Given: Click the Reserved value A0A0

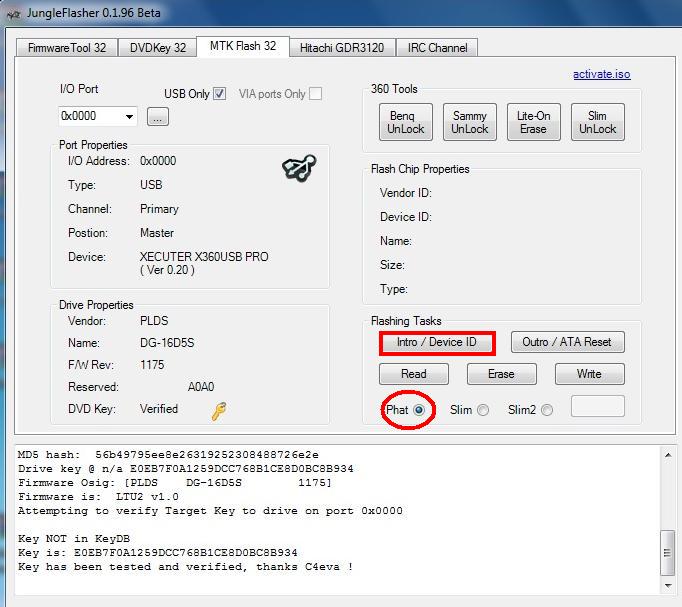Looking at the screenshot, I should (x=201, y=387).
